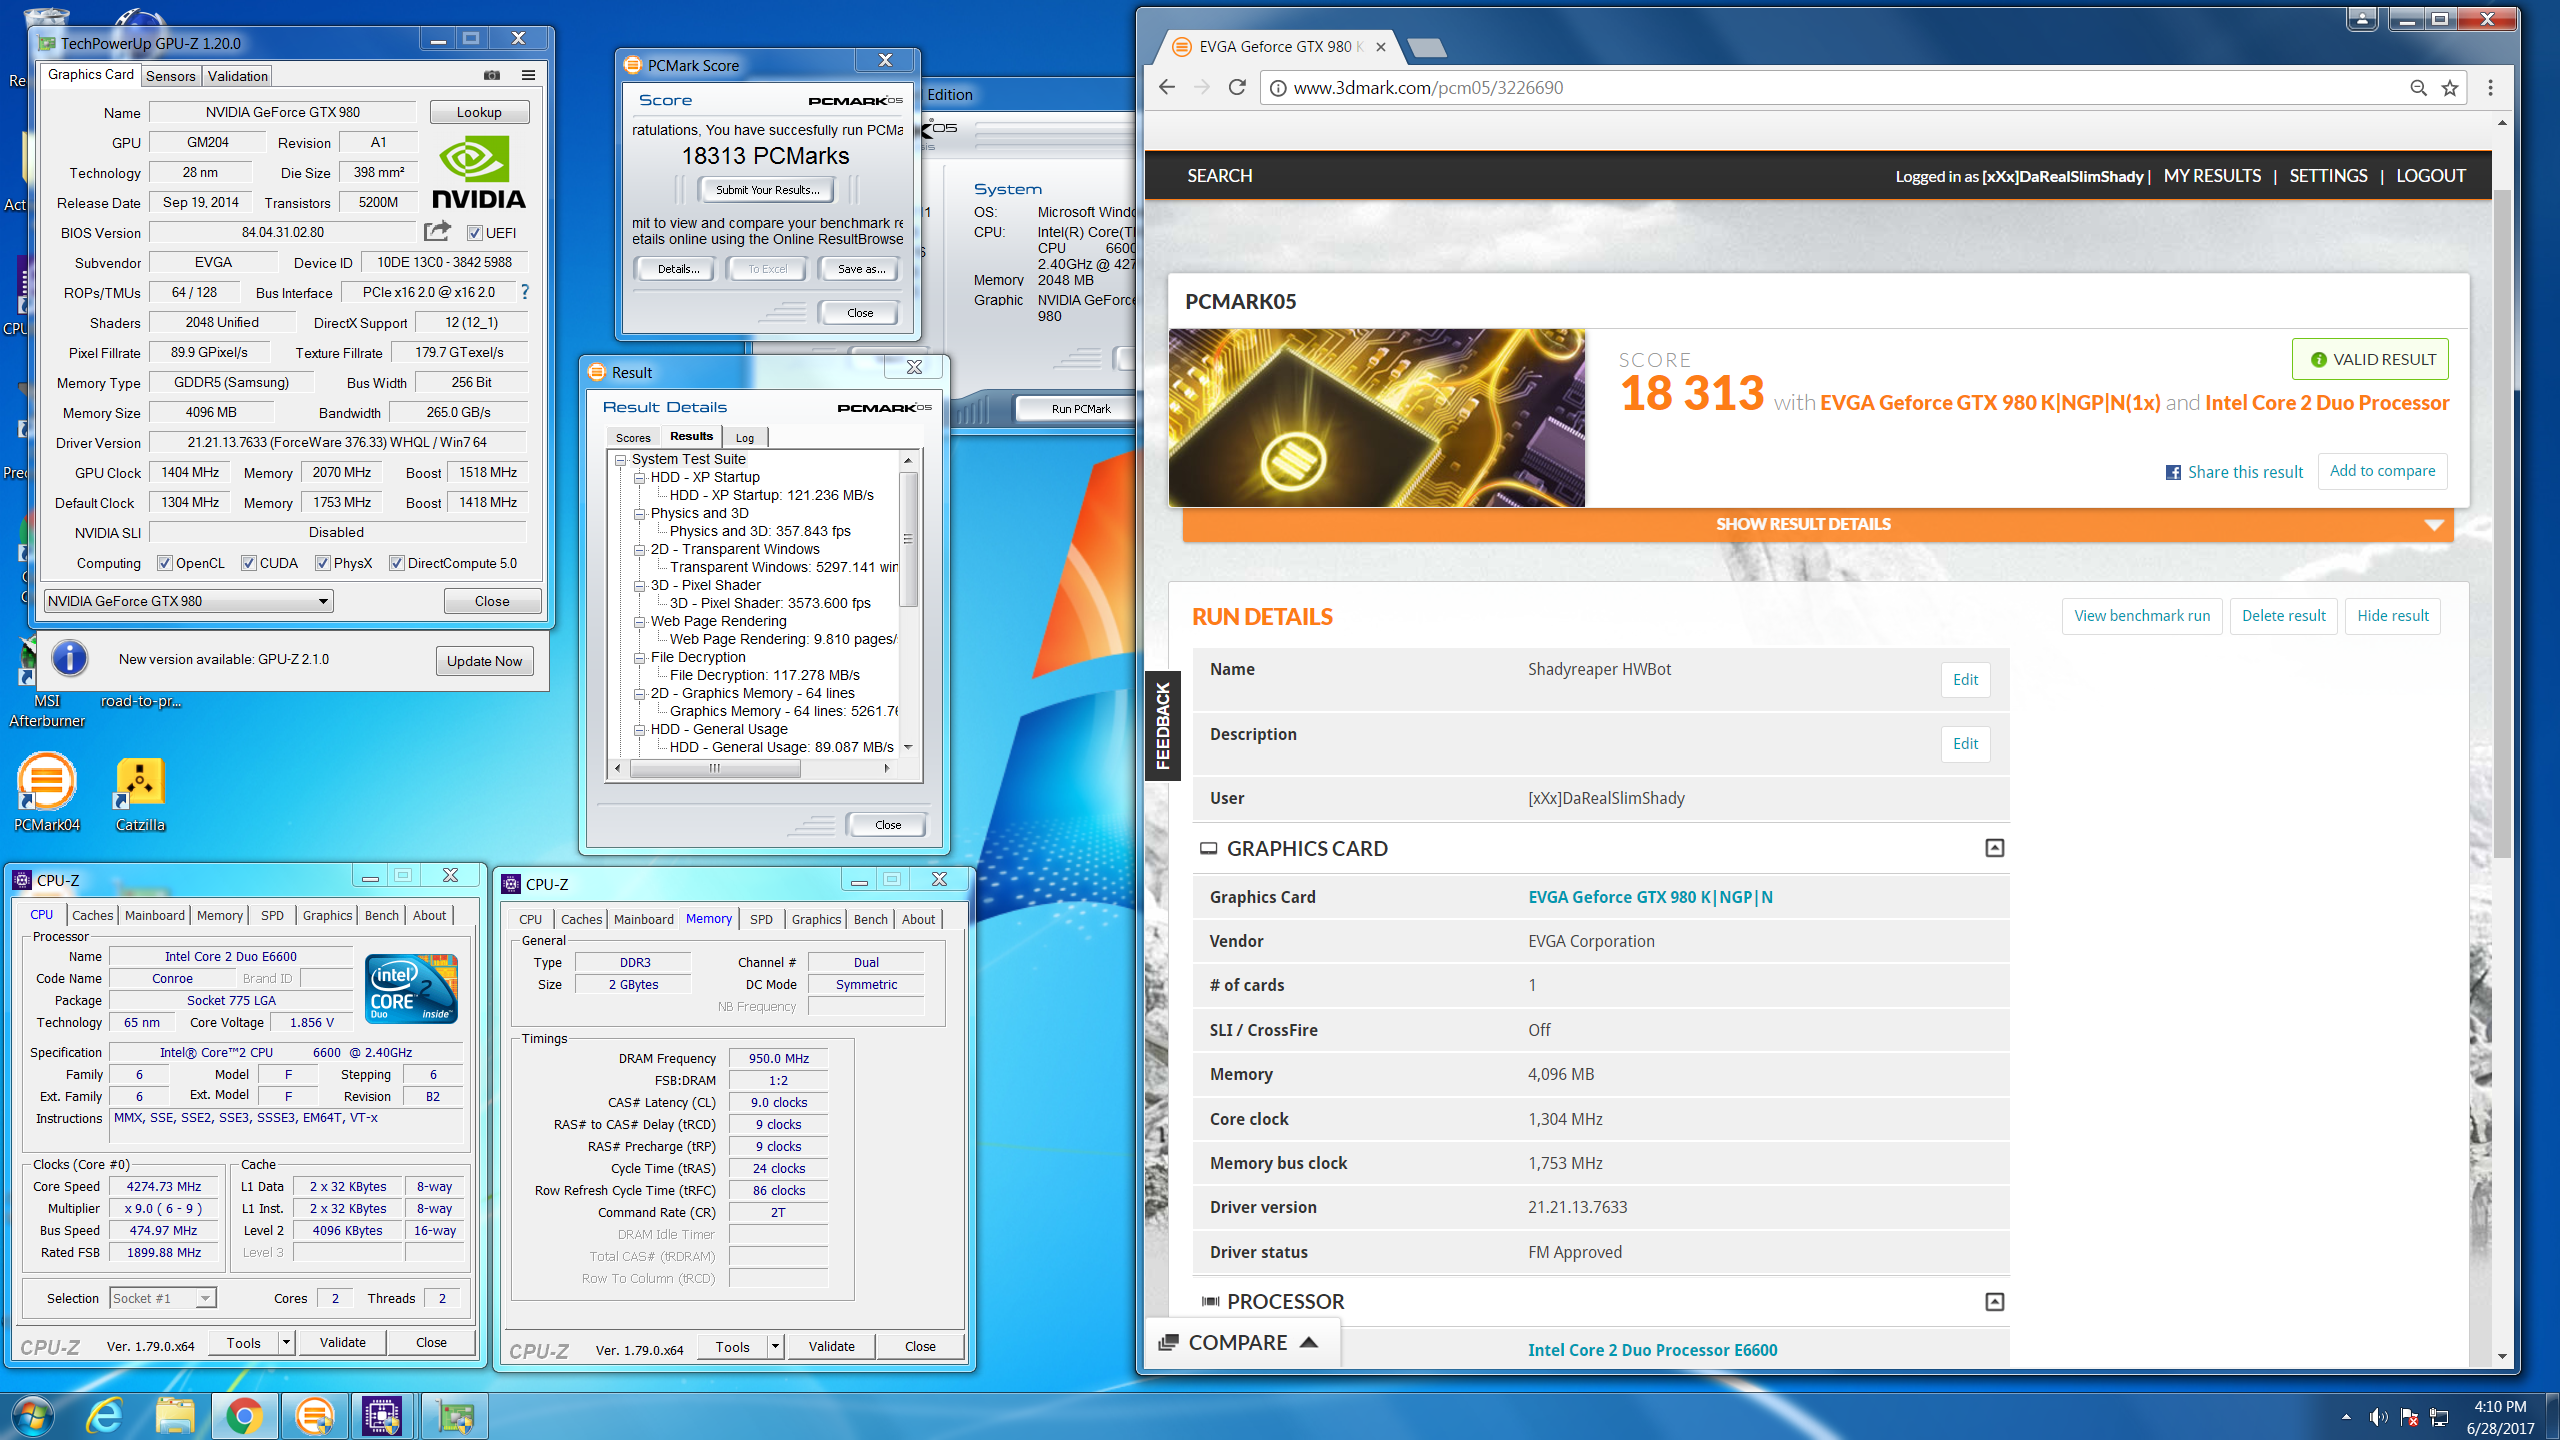Screen dimensions: 2560x1440
Task: Open the MY RESULTS link in the header
Action: (x=2212, y=176)
